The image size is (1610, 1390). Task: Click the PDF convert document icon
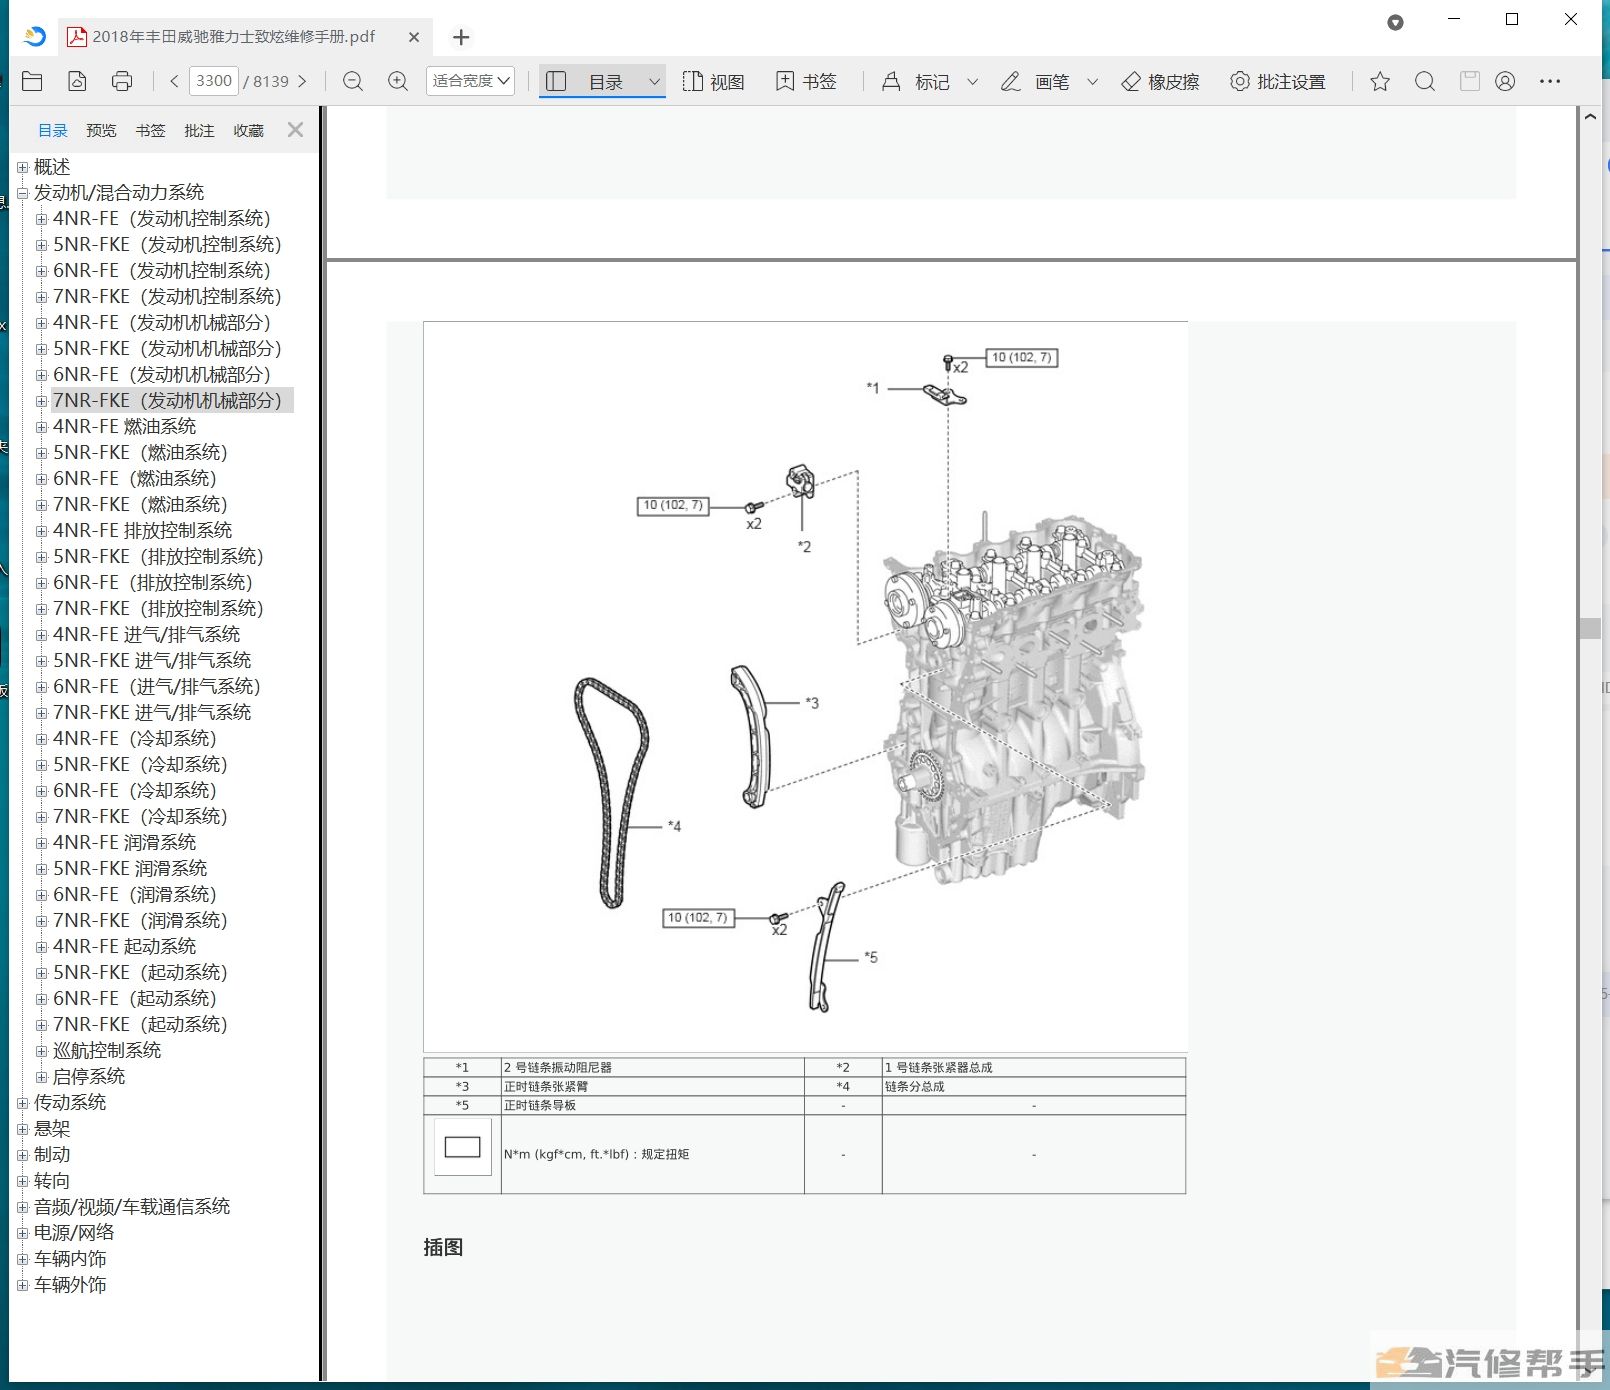point(77,82)
